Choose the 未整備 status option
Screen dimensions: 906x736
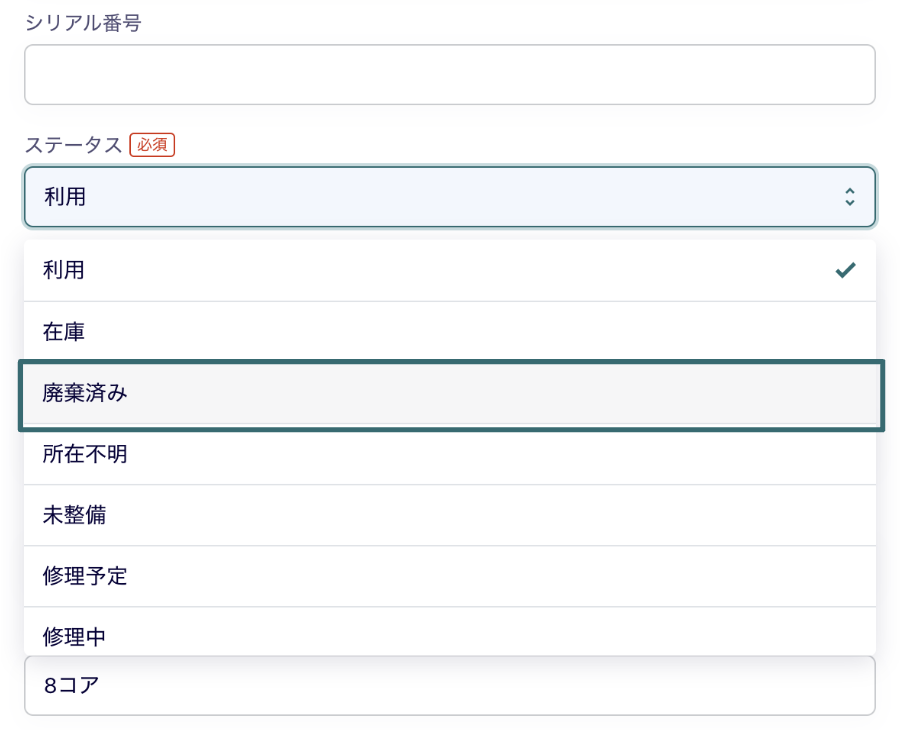click(x=450, y=515)
